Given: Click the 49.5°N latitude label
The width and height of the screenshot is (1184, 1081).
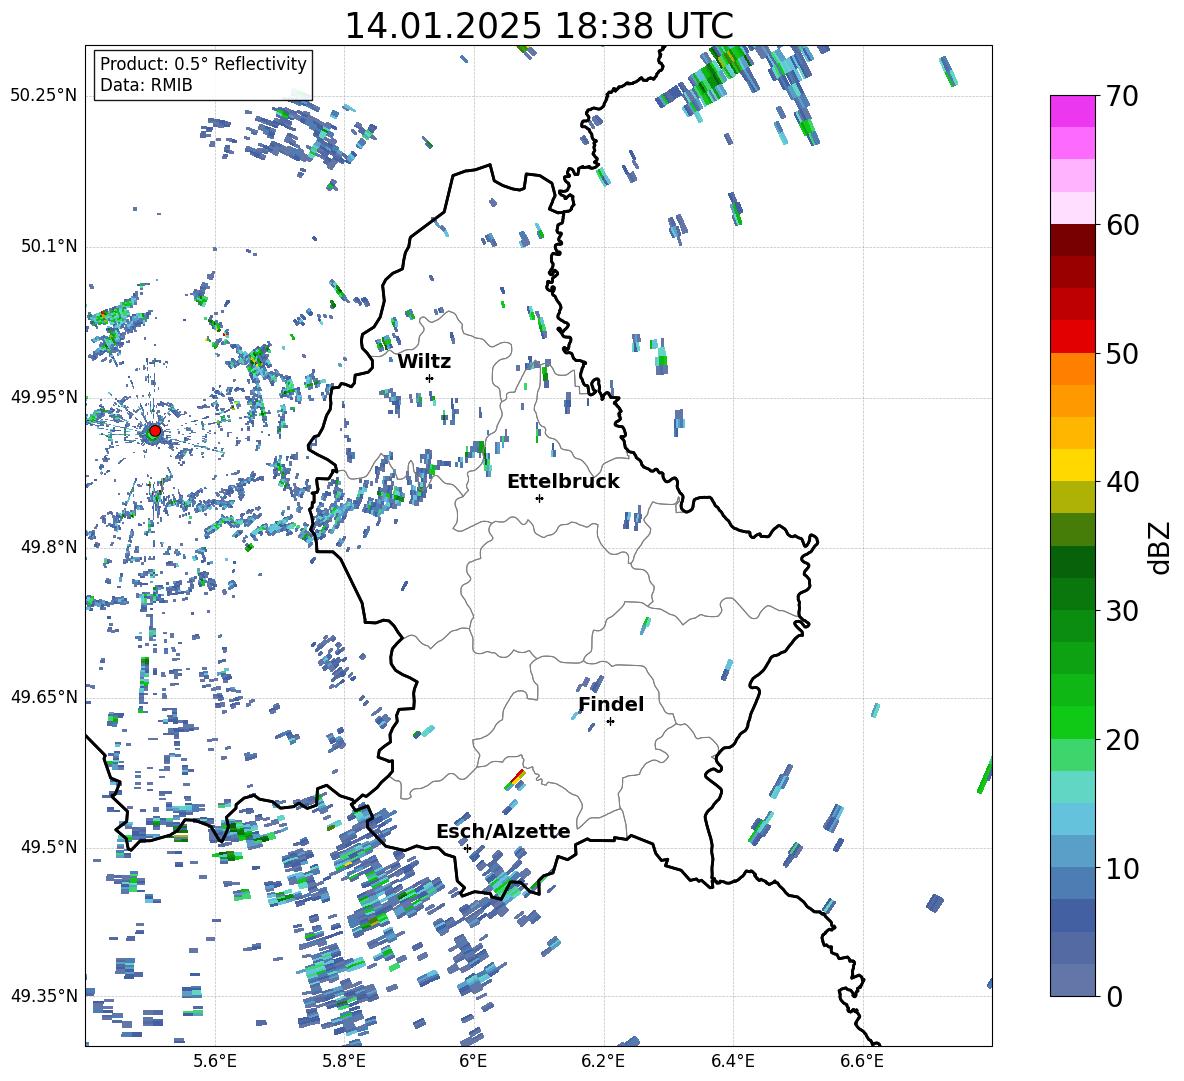Looking at the screenshot, I should pyautogui.click(x=49, y=847).
